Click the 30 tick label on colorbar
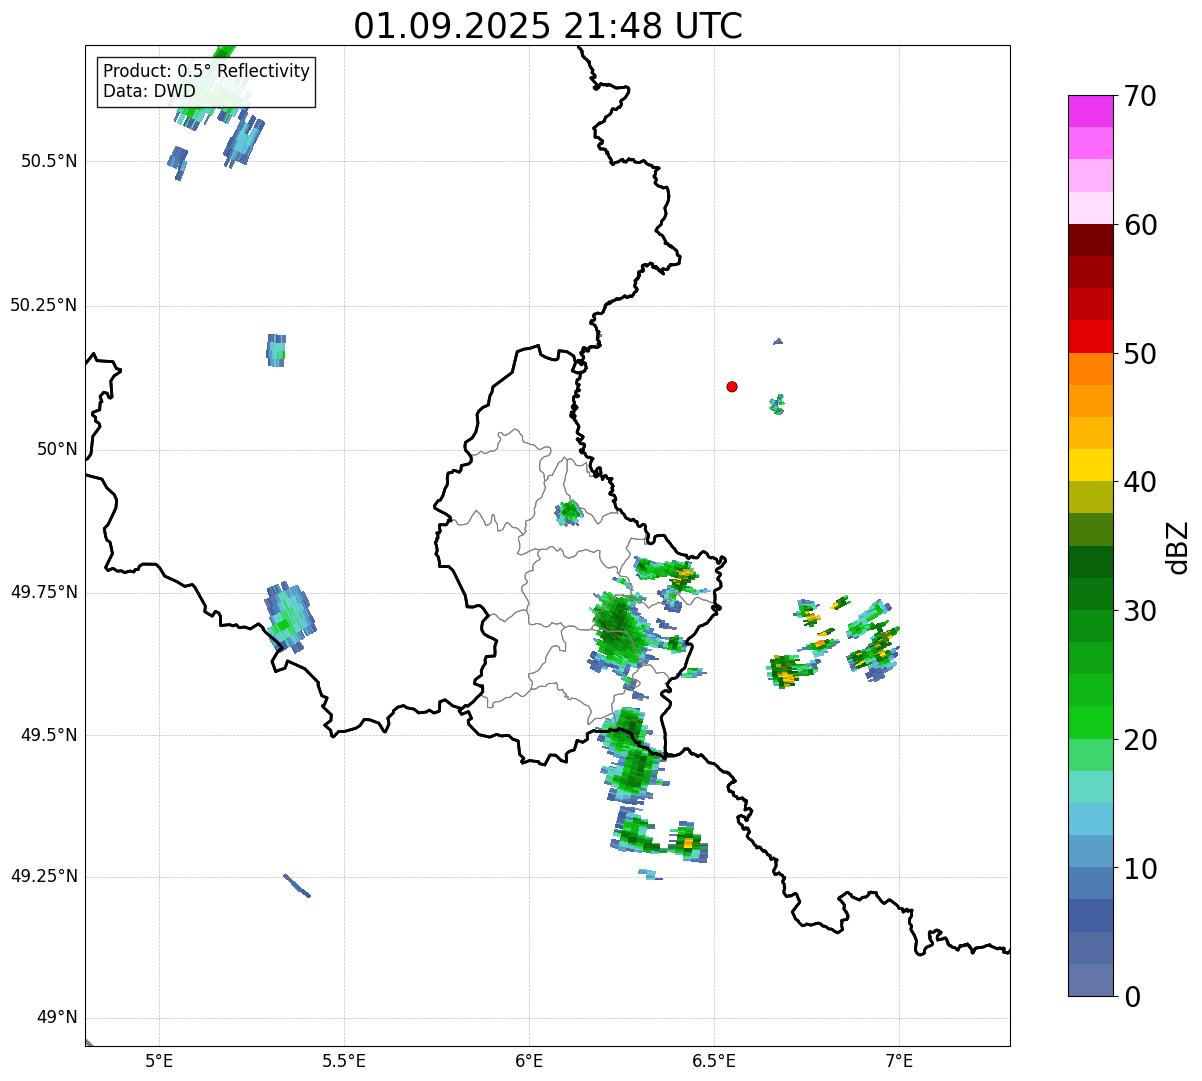 click(1140, 611)
